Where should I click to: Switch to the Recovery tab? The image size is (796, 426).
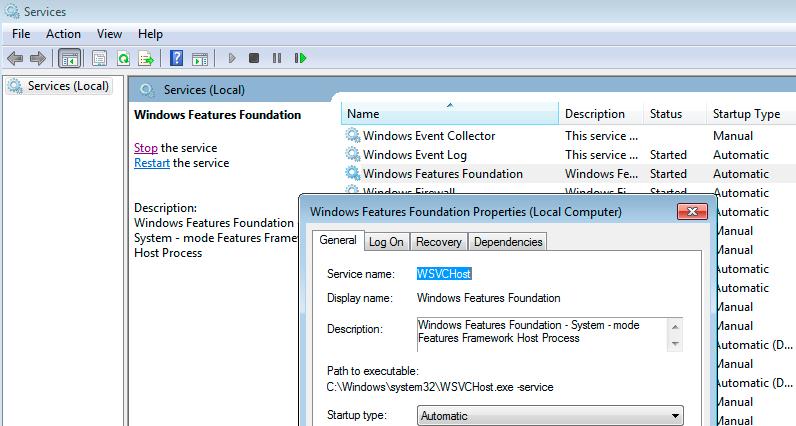point(439,242)
